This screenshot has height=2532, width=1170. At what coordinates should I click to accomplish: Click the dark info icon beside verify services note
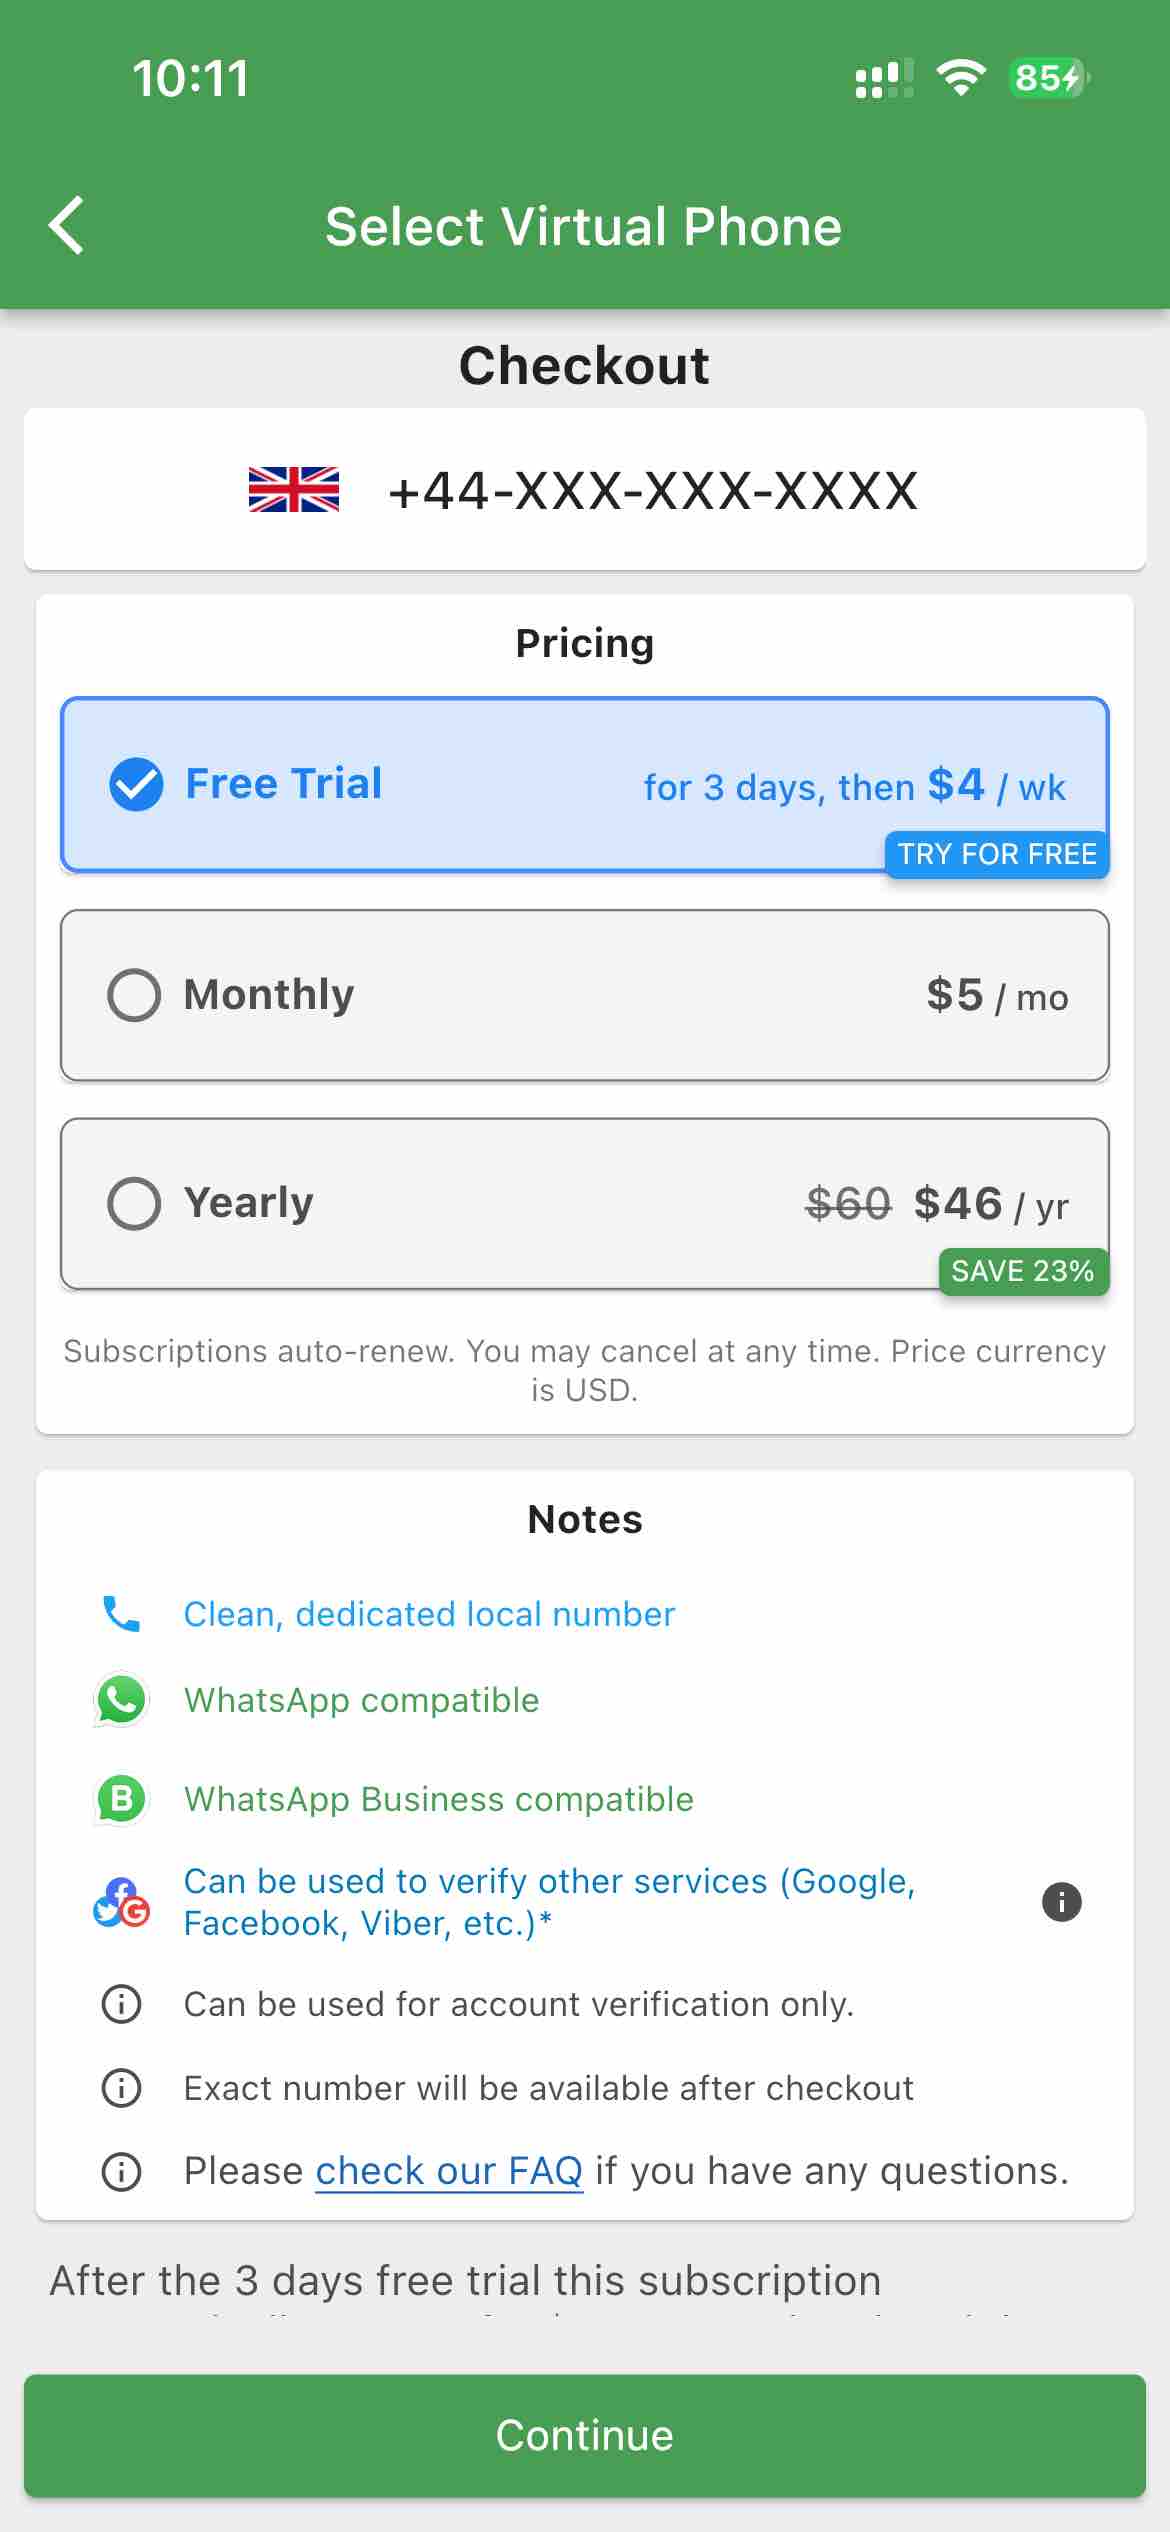[1062, 1900]
